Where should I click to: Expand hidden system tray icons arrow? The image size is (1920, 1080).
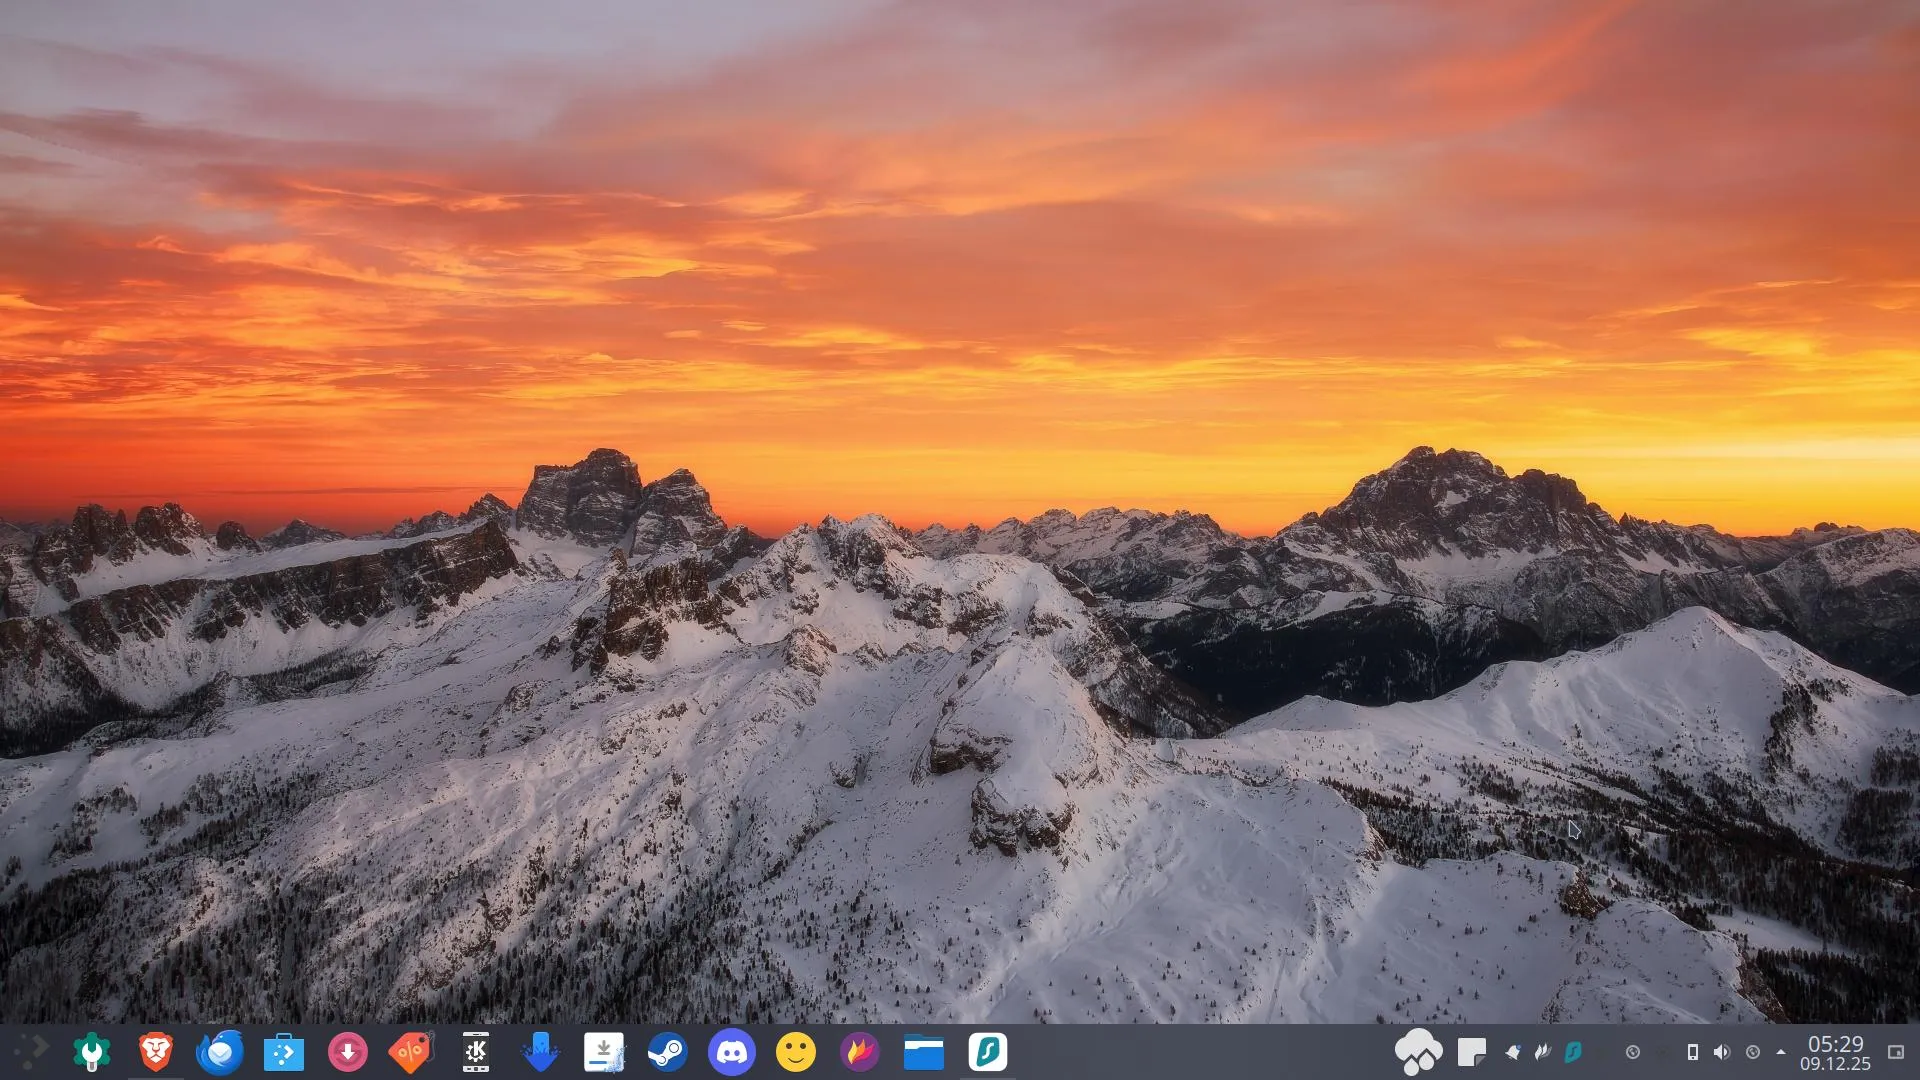pos(1781,1051)
